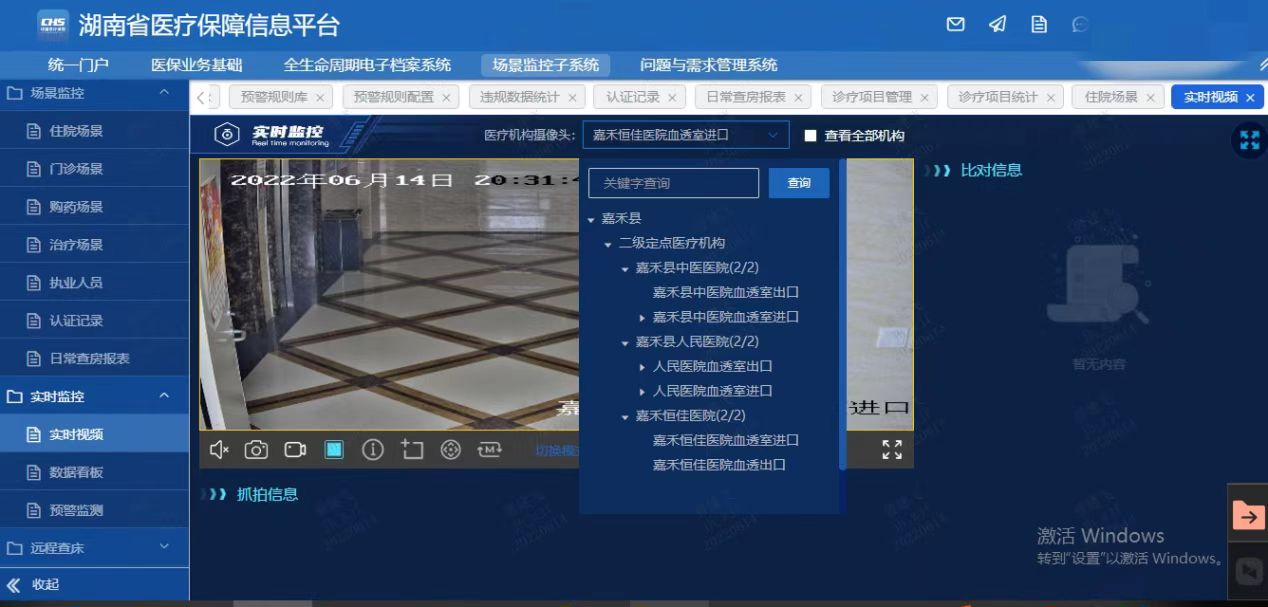This screenshot has height=607, width=1268.
Task: Start recording with the video camera icon
Action: pos(295,450)
